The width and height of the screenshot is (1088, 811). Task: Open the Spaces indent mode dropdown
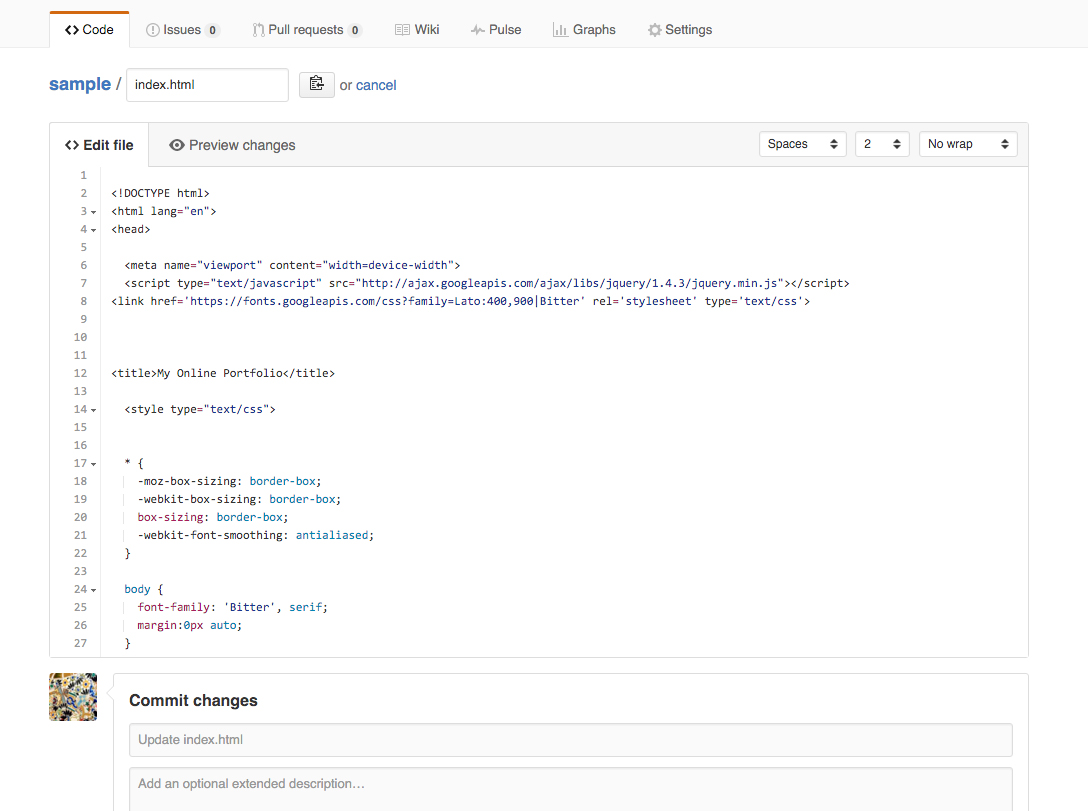tap(803, 144)
